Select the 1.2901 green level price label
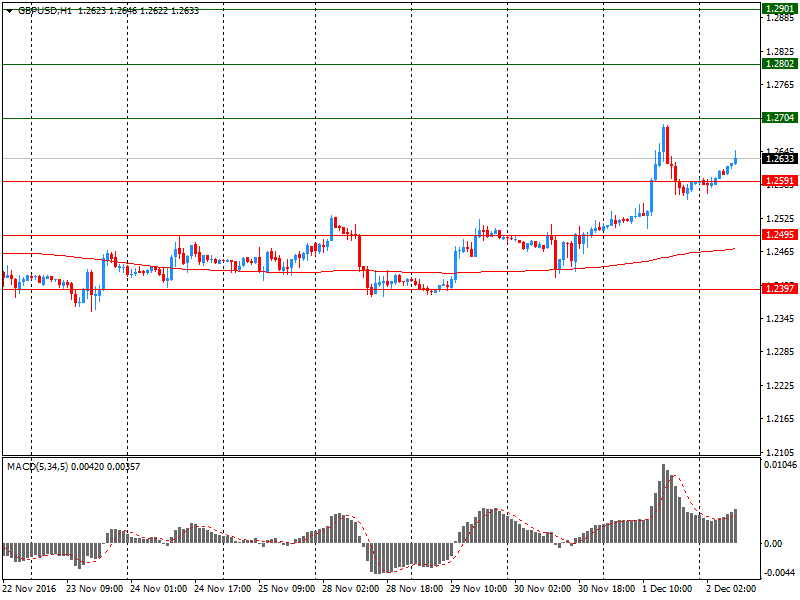The width and height of the screenshot is (800, 600). (x=780, y=9)
